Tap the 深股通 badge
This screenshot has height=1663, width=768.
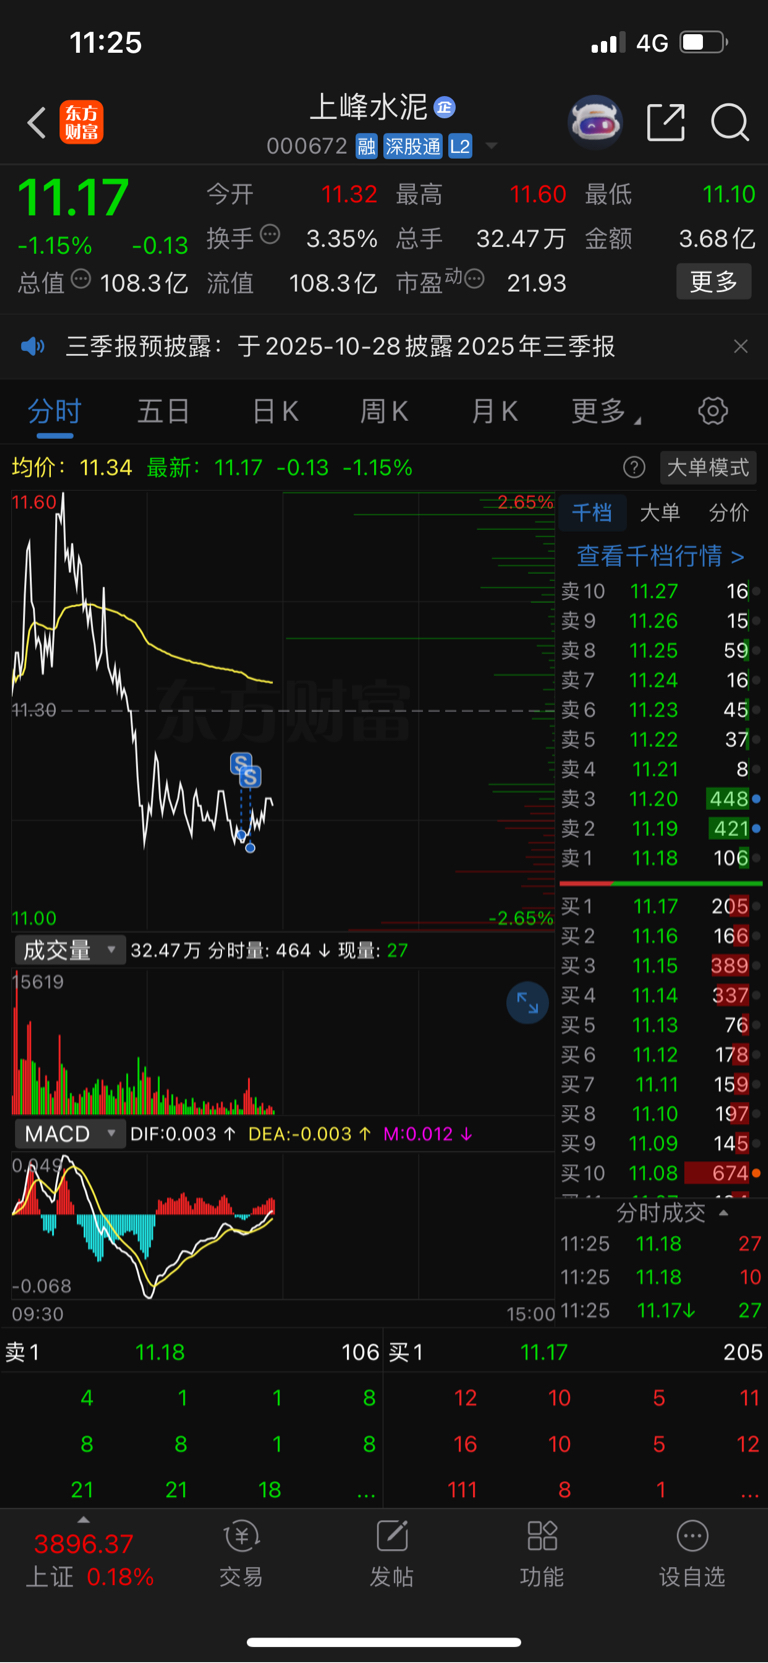pos(413,146)
